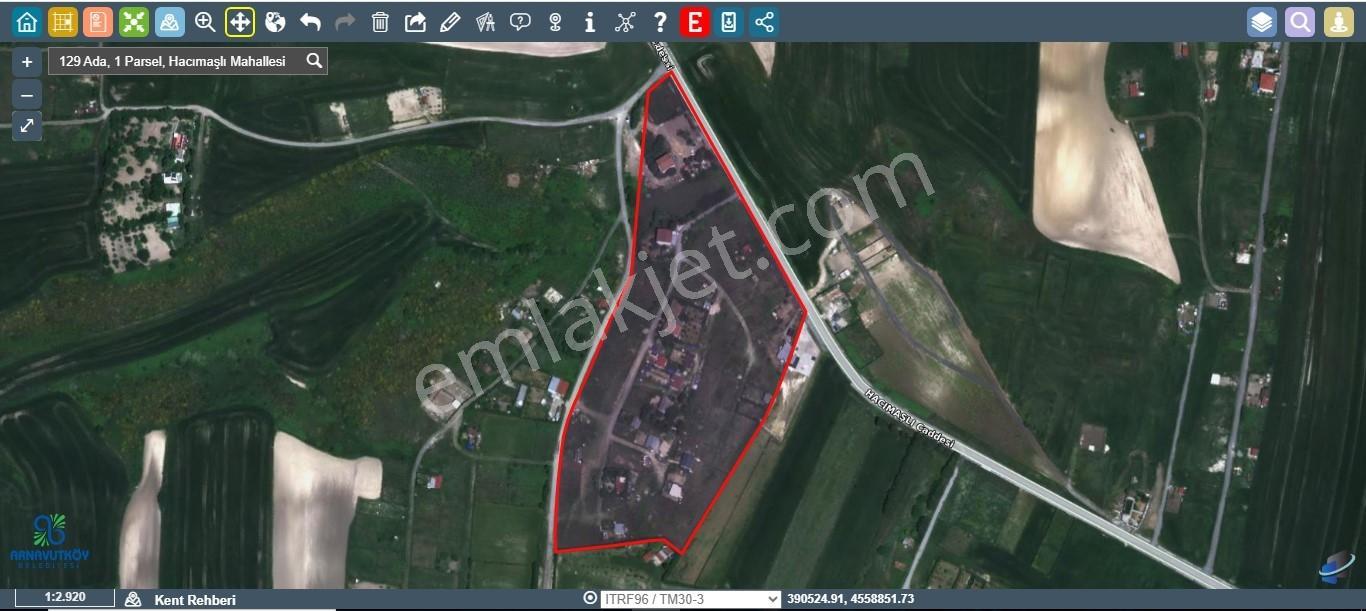The width and height of the screenshot is (1366, 611).
Task: Click the street view pin icon
Action: [555, 22]
